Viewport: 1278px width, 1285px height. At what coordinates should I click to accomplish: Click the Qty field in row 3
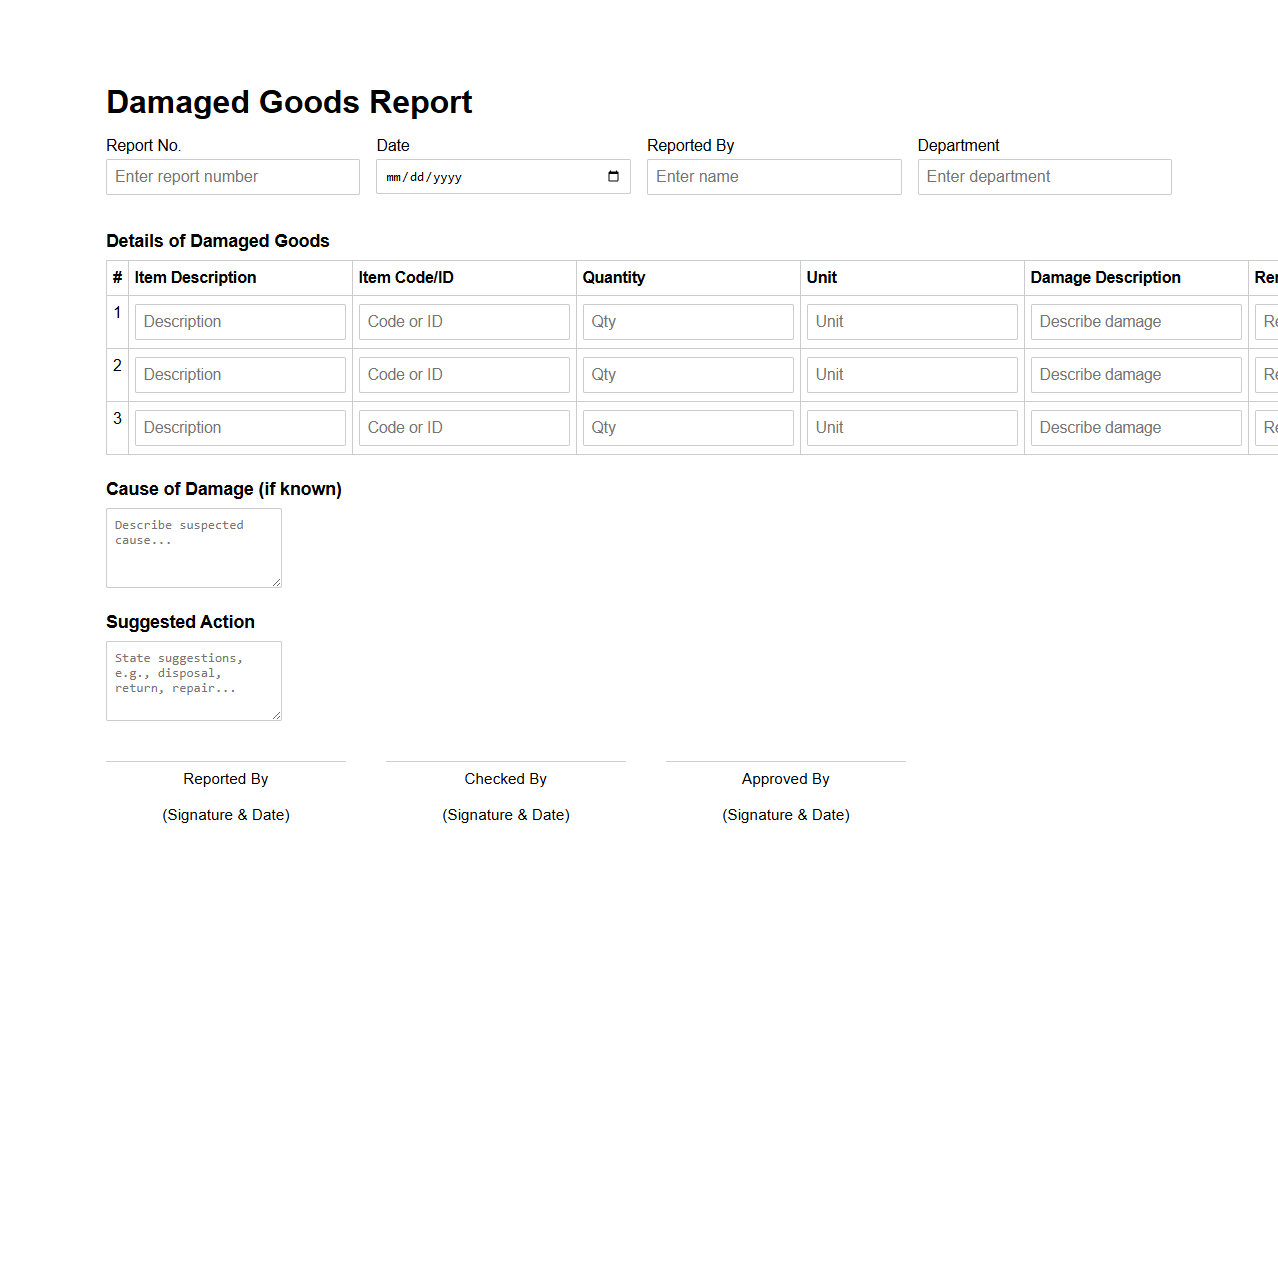pyautogui.click(x=687, y=427)
